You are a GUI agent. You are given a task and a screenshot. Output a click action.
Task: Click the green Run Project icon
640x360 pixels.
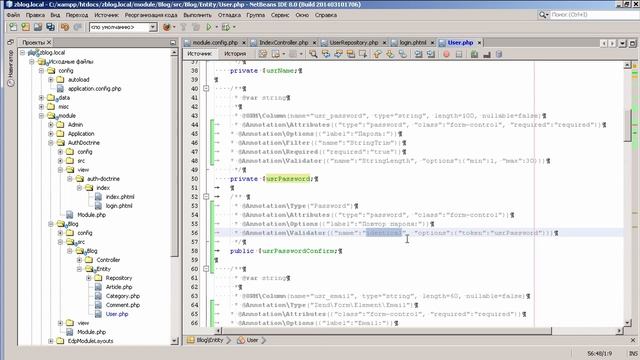click(x=209, y=27)
